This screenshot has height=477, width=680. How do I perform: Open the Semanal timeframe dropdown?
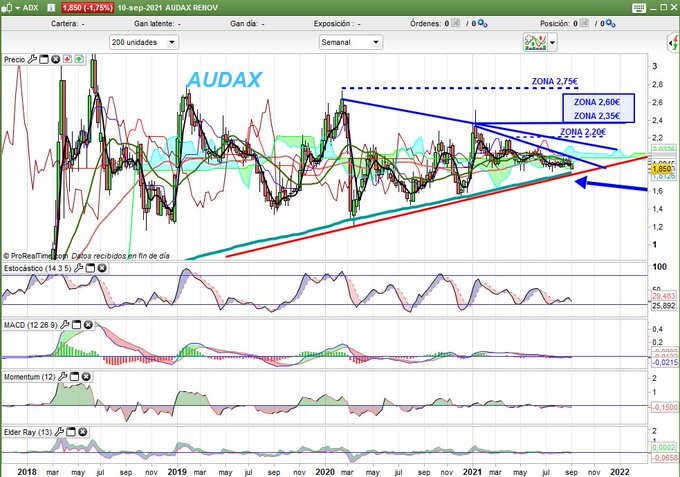350,42
